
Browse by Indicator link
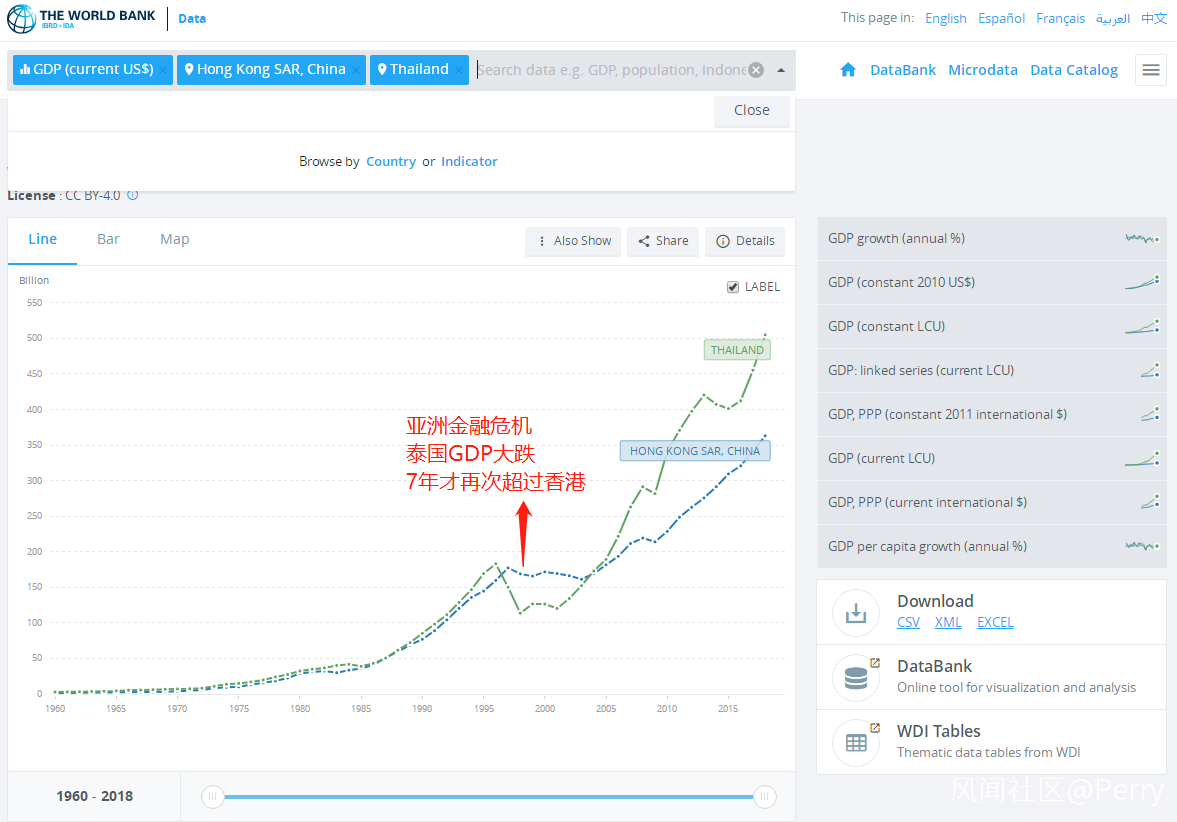(x=469, y=161)
